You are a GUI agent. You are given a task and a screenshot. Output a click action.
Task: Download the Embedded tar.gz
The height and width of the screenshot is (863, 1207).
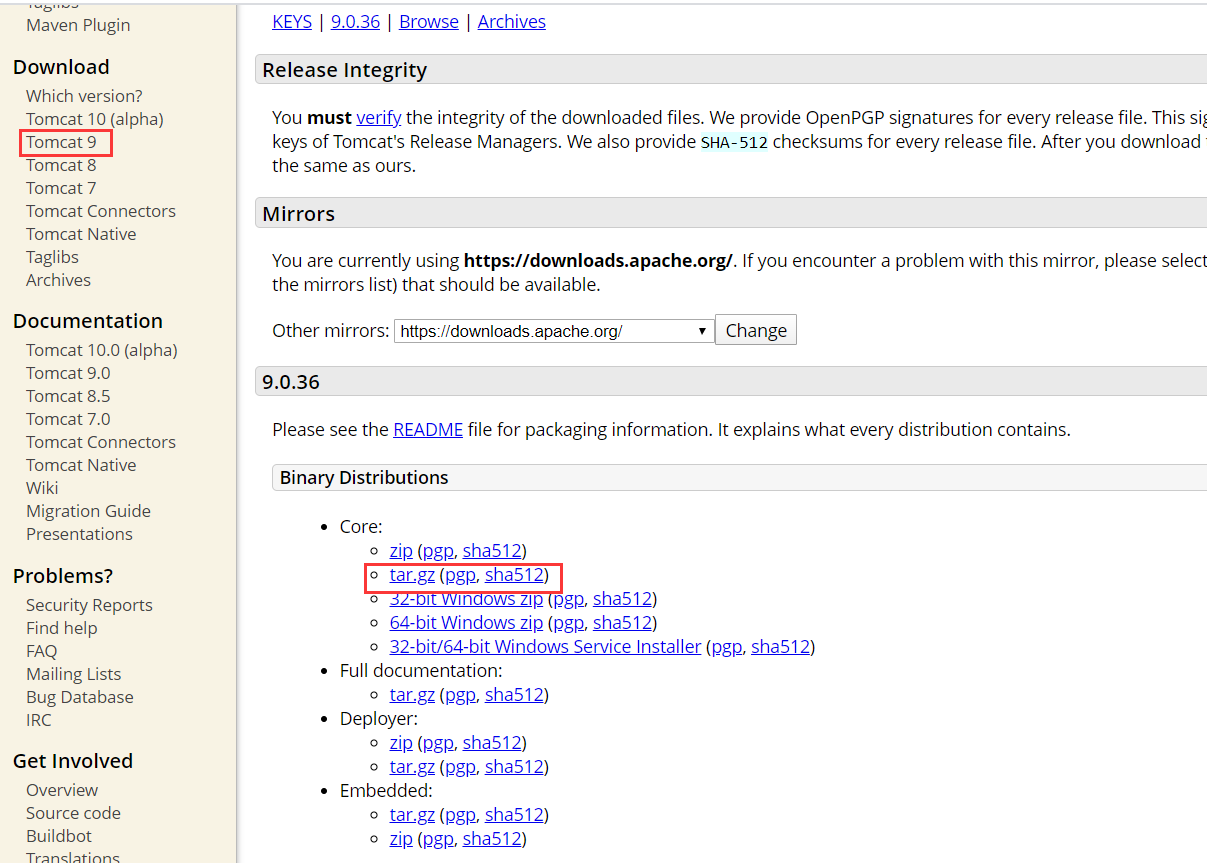click(412, 814)
